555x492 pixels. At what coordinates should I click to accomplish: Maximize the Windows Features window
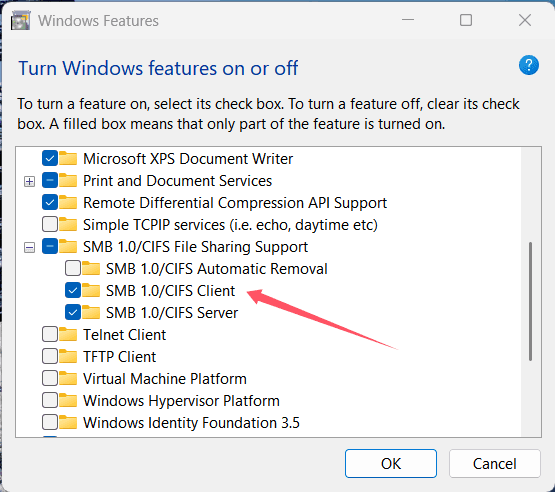point(466,20)
